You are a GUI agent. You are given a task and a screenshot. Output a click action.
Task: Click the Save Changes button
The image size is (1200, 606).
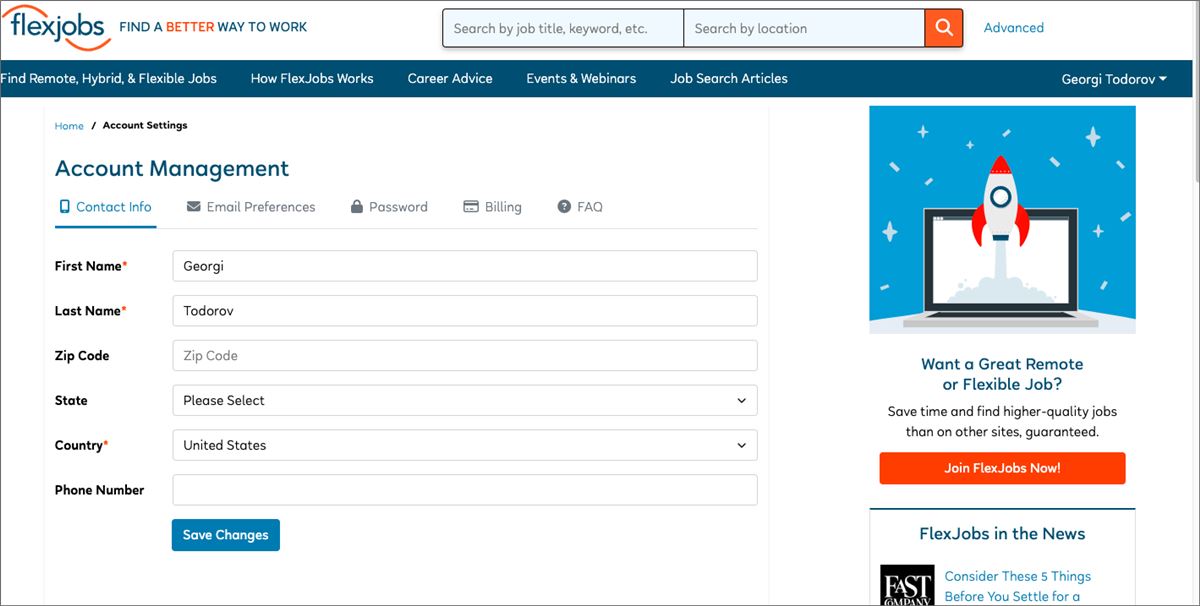[226, 535]
